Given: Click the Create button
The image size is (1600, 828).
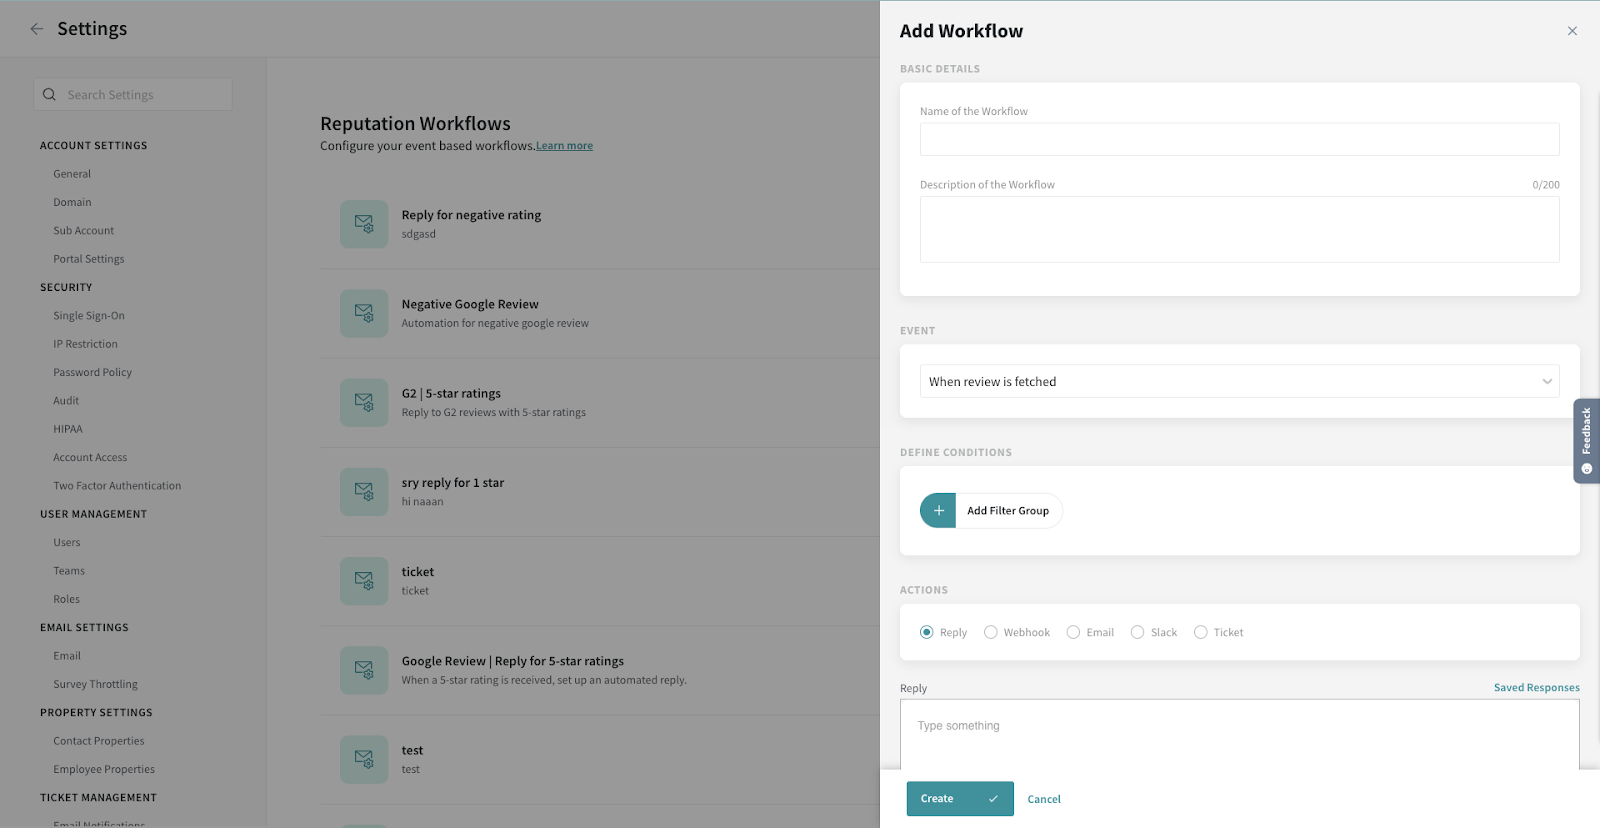Looking at the screenshot, I should coord(959,799).
